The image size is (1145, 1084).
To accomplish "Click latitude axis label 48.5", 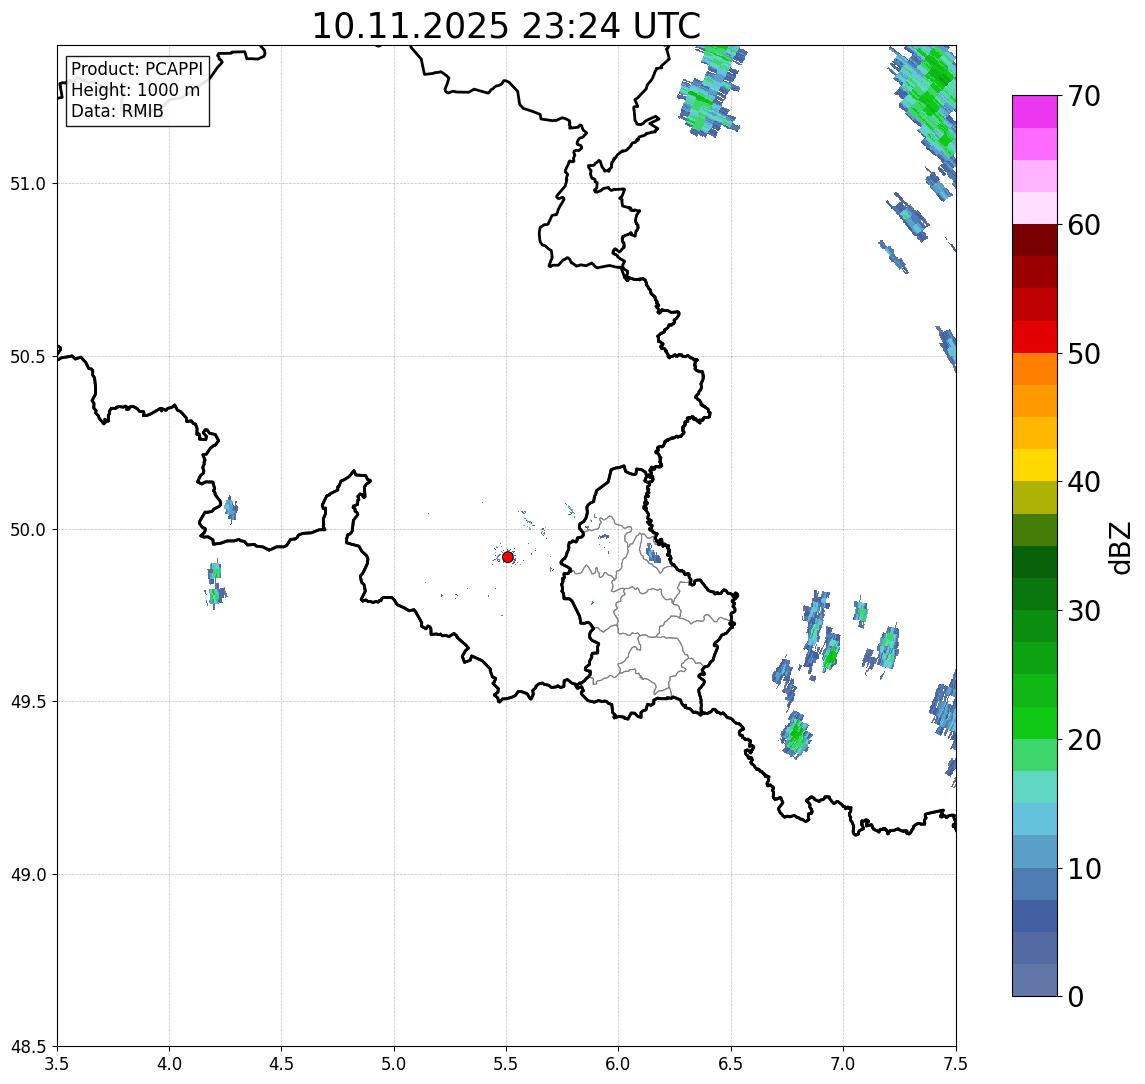I will [x=28, y=1047].
